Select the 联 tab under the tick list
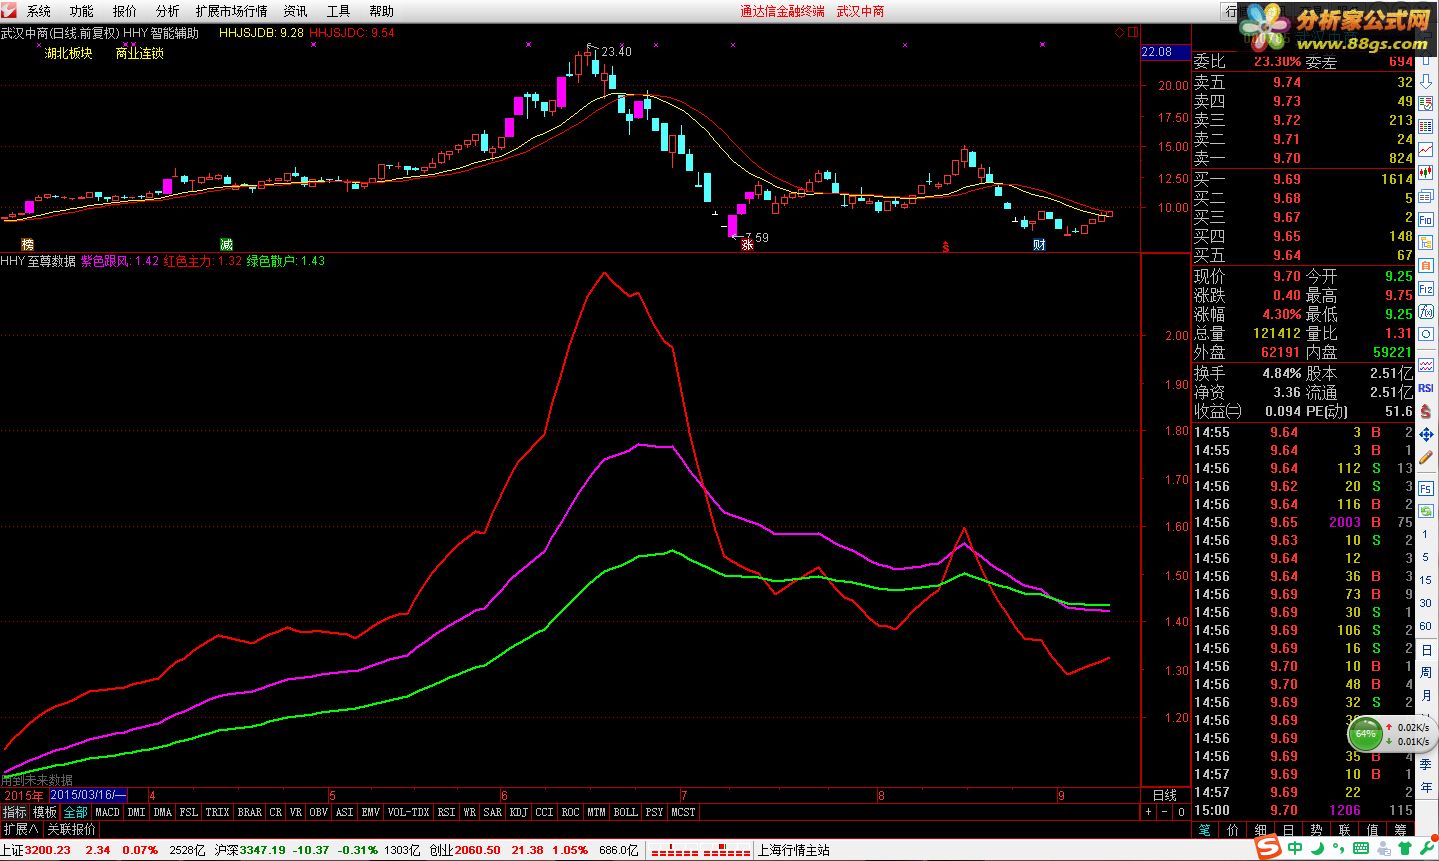 pos(1345,831)
